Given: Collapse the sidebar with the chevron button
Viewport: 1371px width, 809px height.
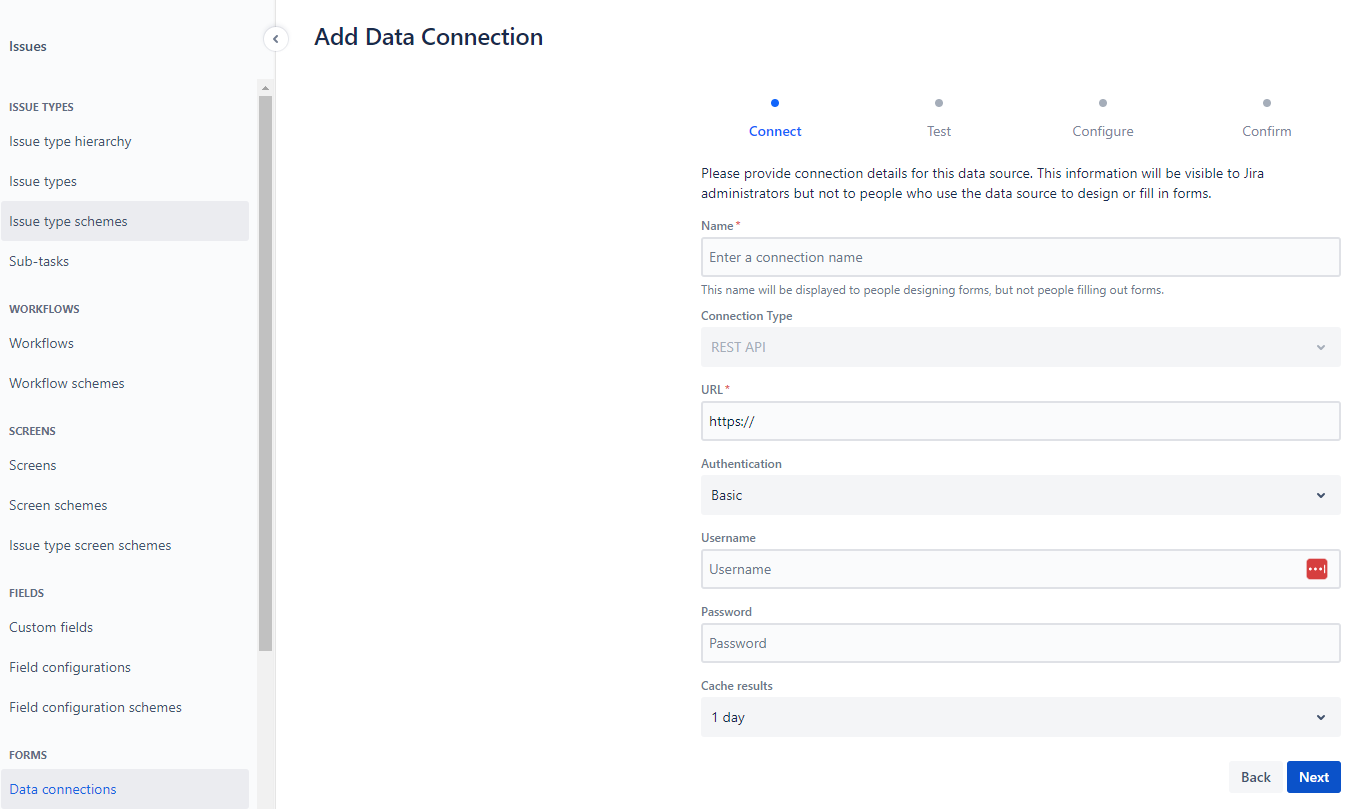Looking at the screenshot, I should click(x=275, y=39).
